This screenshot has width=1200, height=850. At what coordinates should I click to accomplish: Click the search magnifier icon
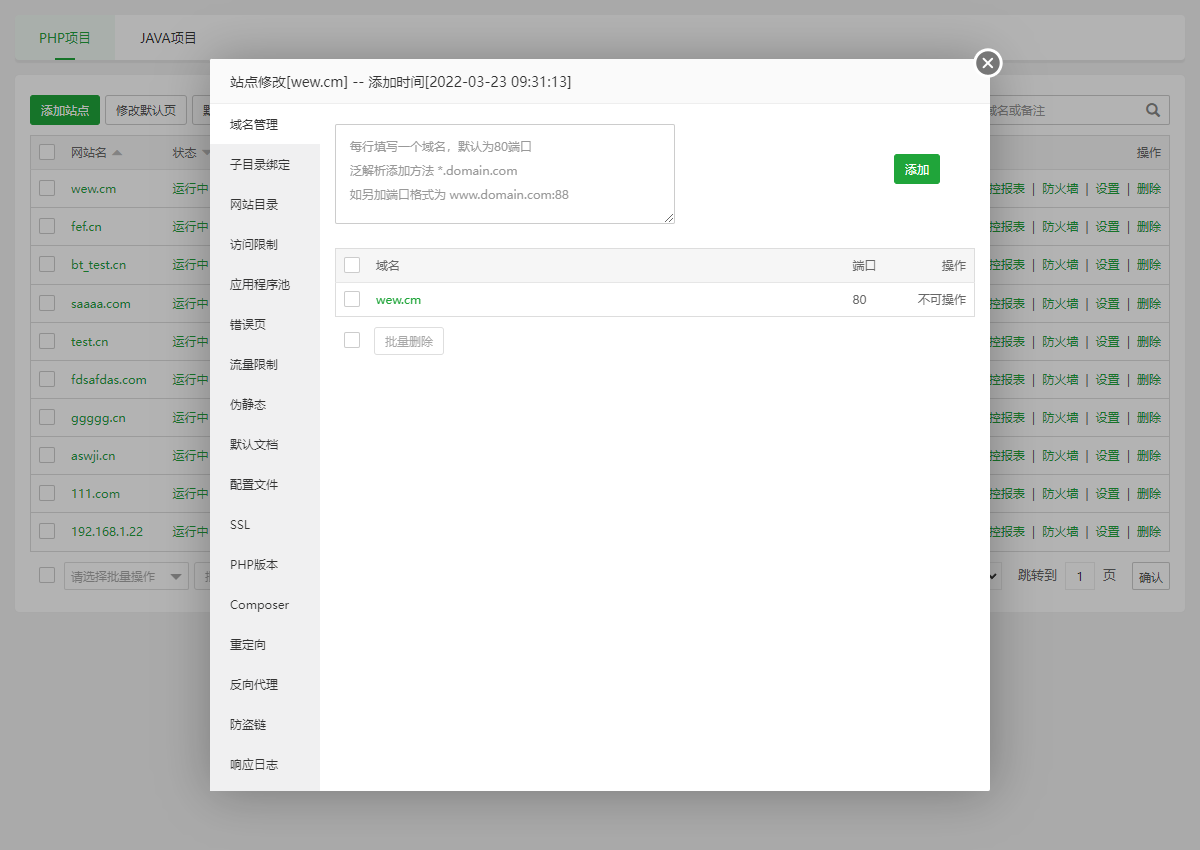click(1152, 110)
